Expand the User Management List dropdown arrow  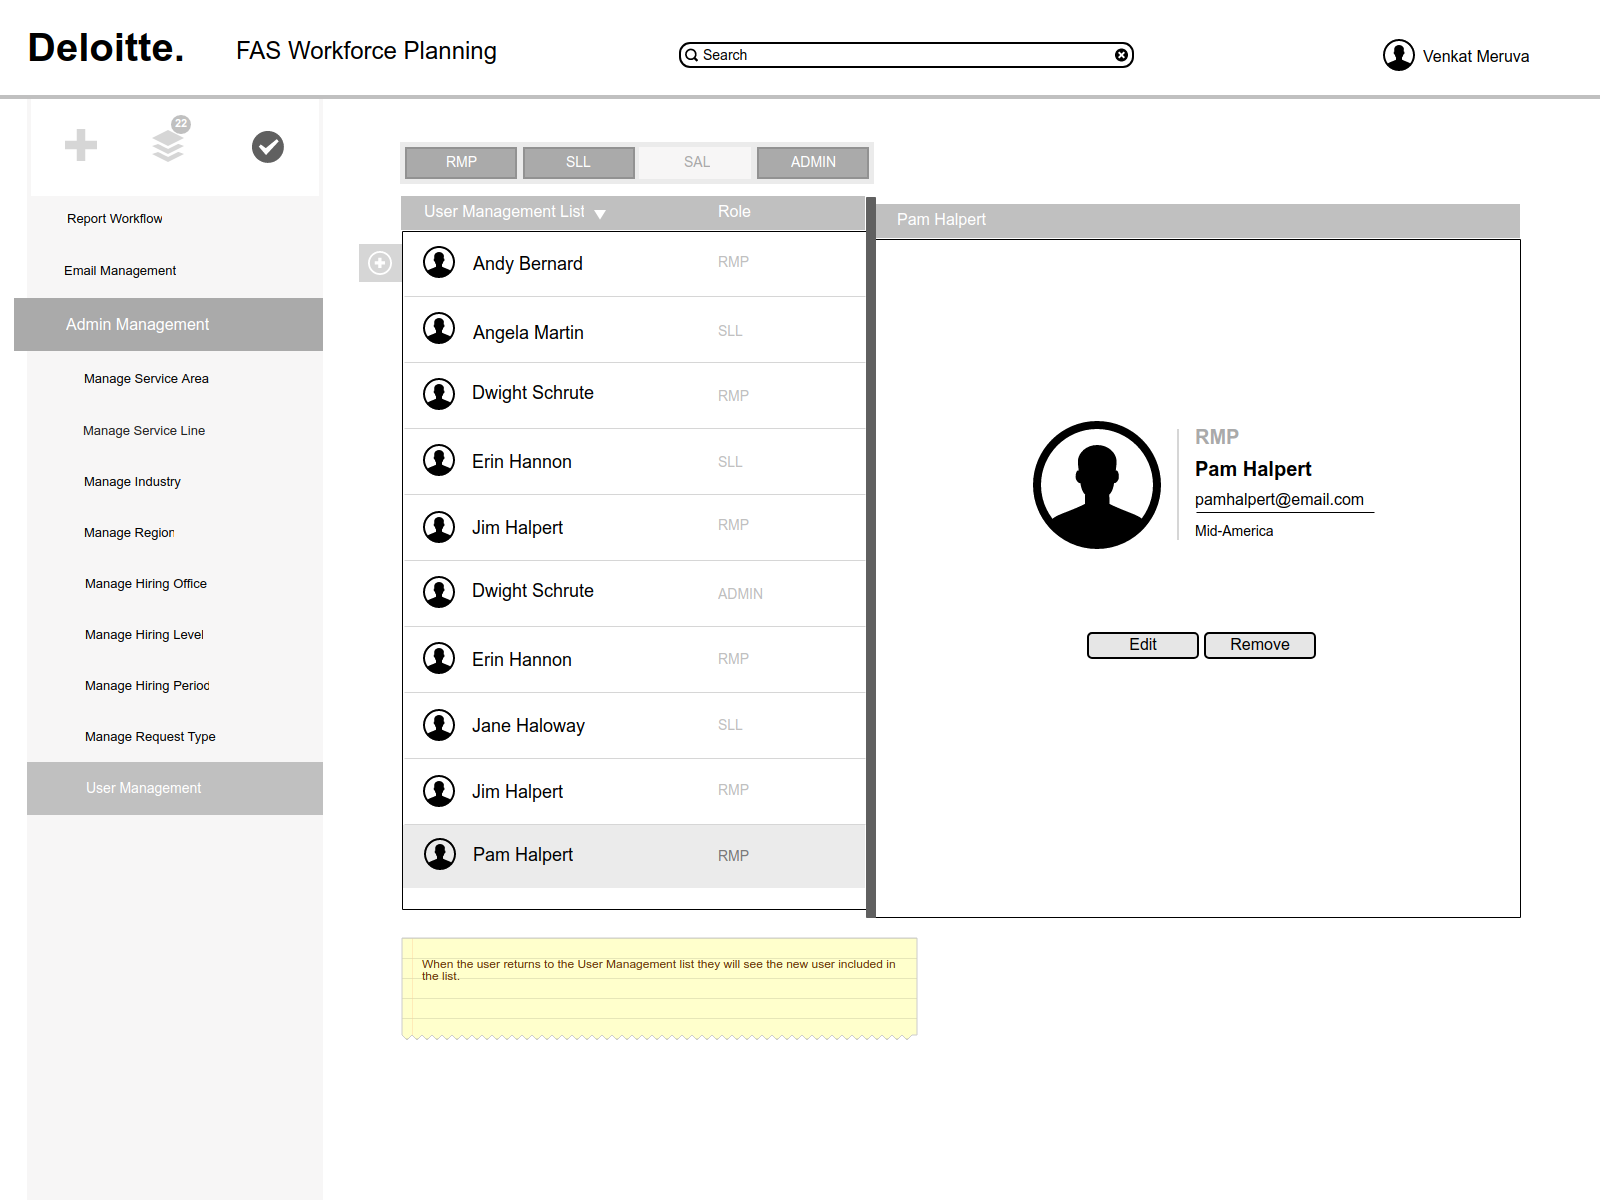coord(600,214)
